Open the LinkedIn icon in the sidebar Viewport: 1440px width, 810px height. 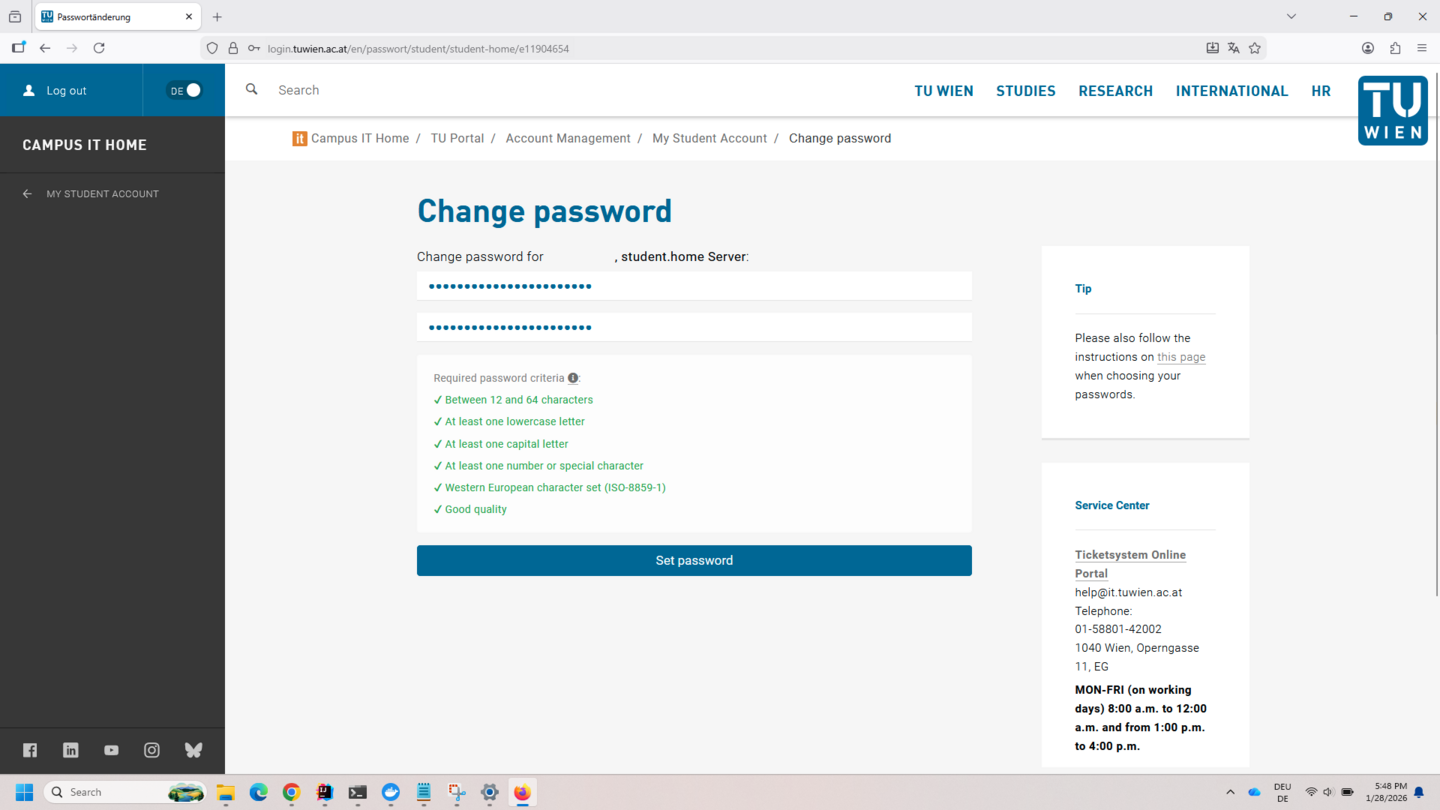tap(70, 750)
